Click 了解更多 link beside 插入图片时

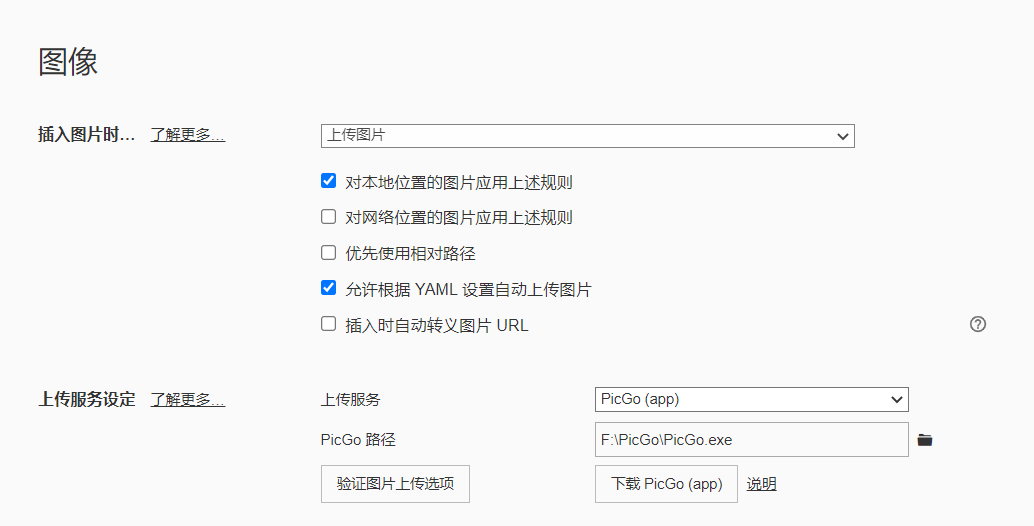(188, 135)
